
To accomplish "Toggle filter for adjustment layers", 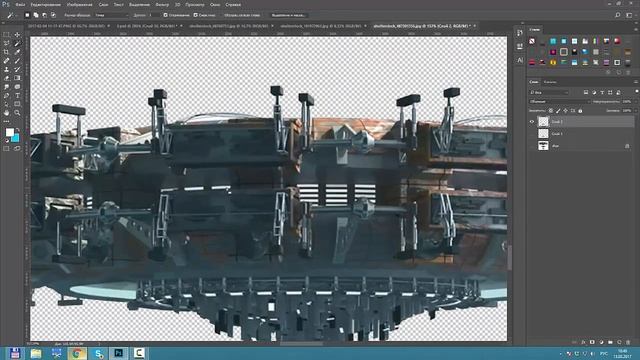I will point(594,93).
